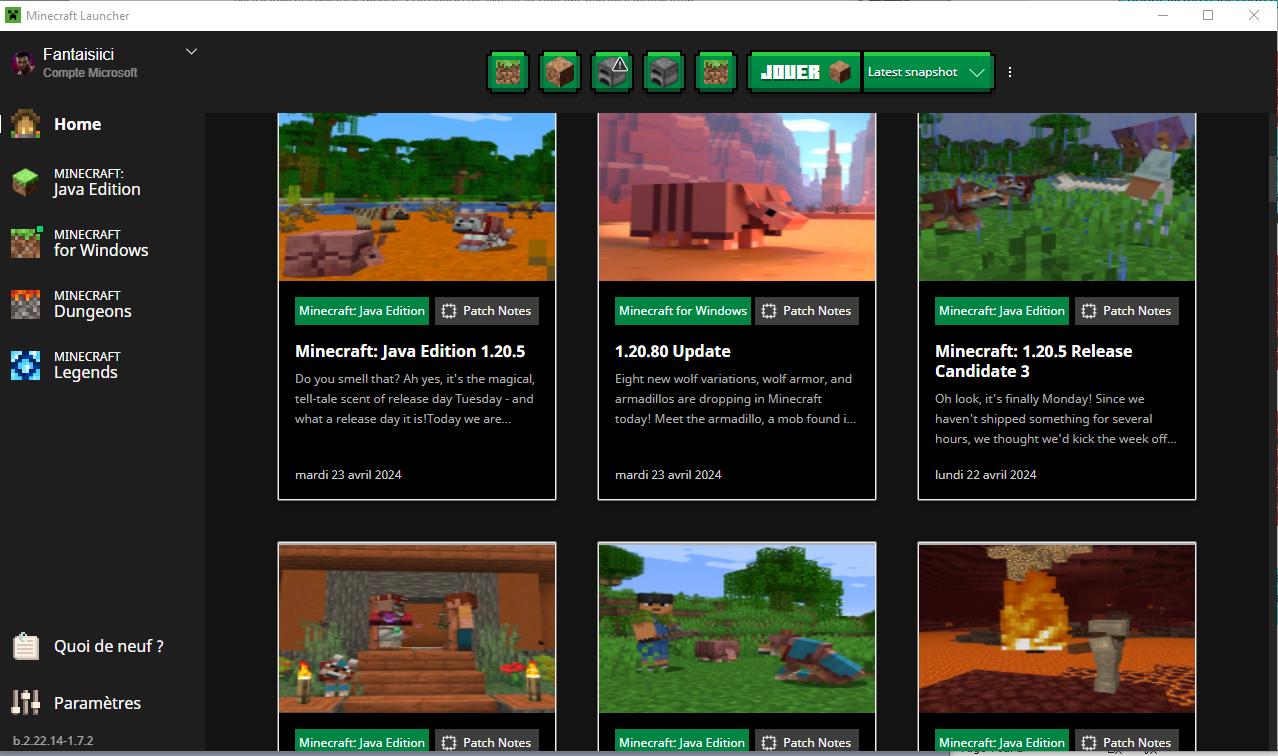
Task: Open the three-dot more options menu
Action: point(1010,72)
